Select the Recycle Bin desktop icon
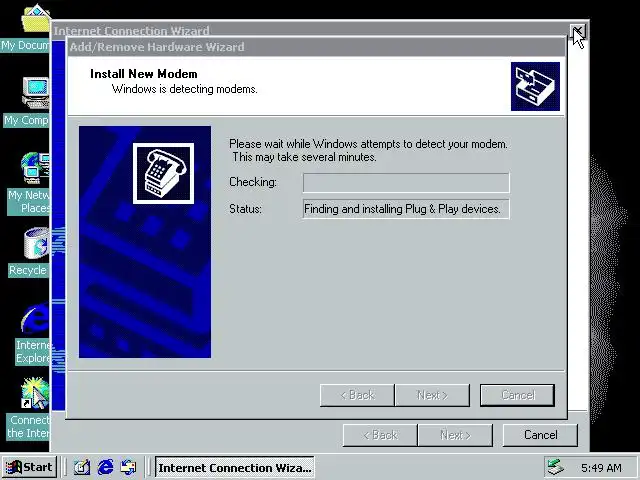640x480 pixels. pos(36,243)
